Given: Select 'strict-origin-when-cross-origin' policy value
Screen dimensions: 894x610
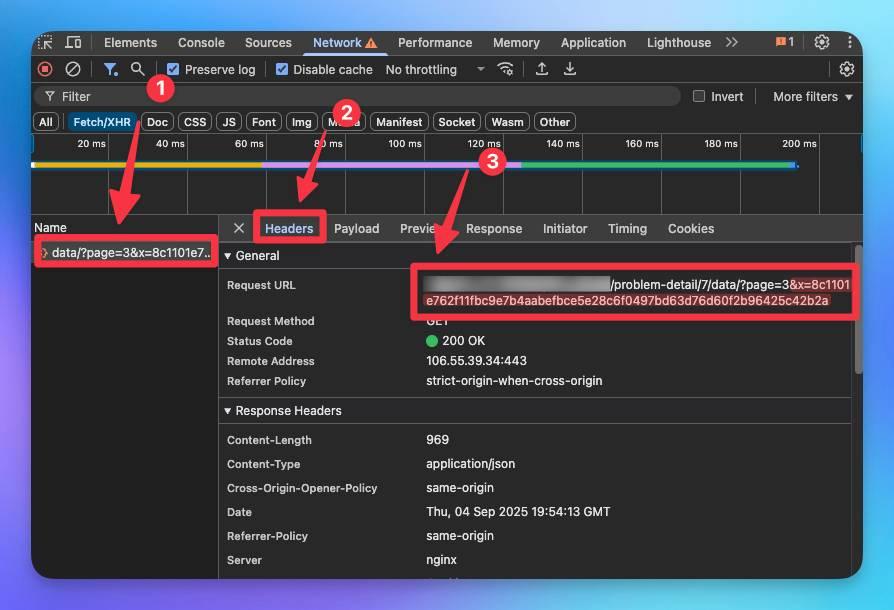Looking at the screenshot, I should (514, 381).
